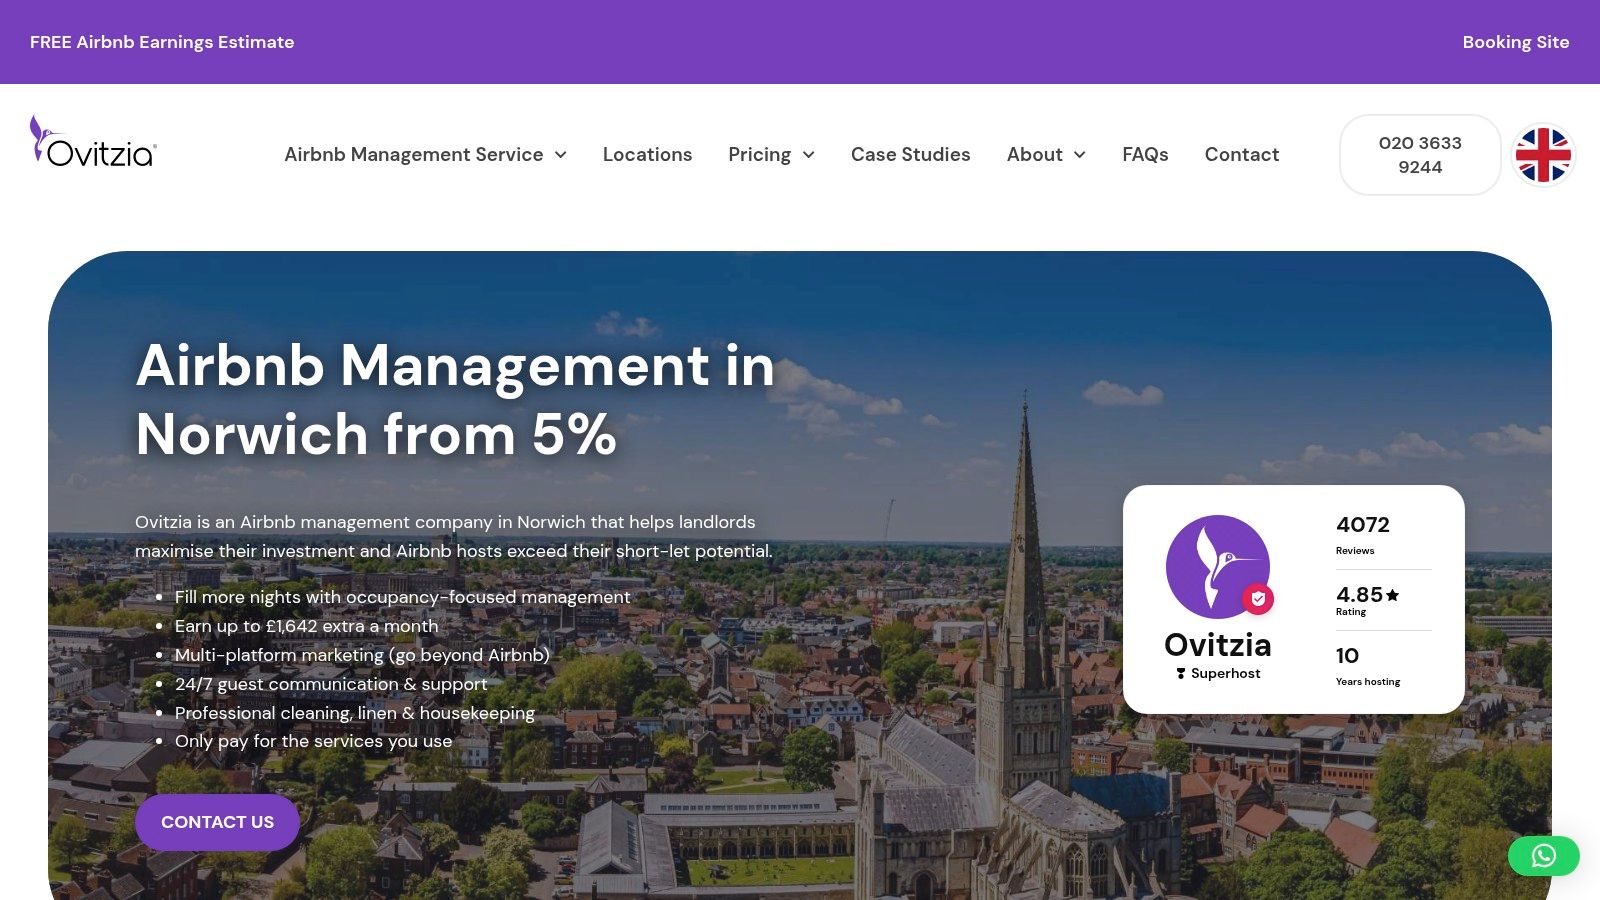Click the CONTACT US button
This screenshot has width=1600, height=900.
217,822
